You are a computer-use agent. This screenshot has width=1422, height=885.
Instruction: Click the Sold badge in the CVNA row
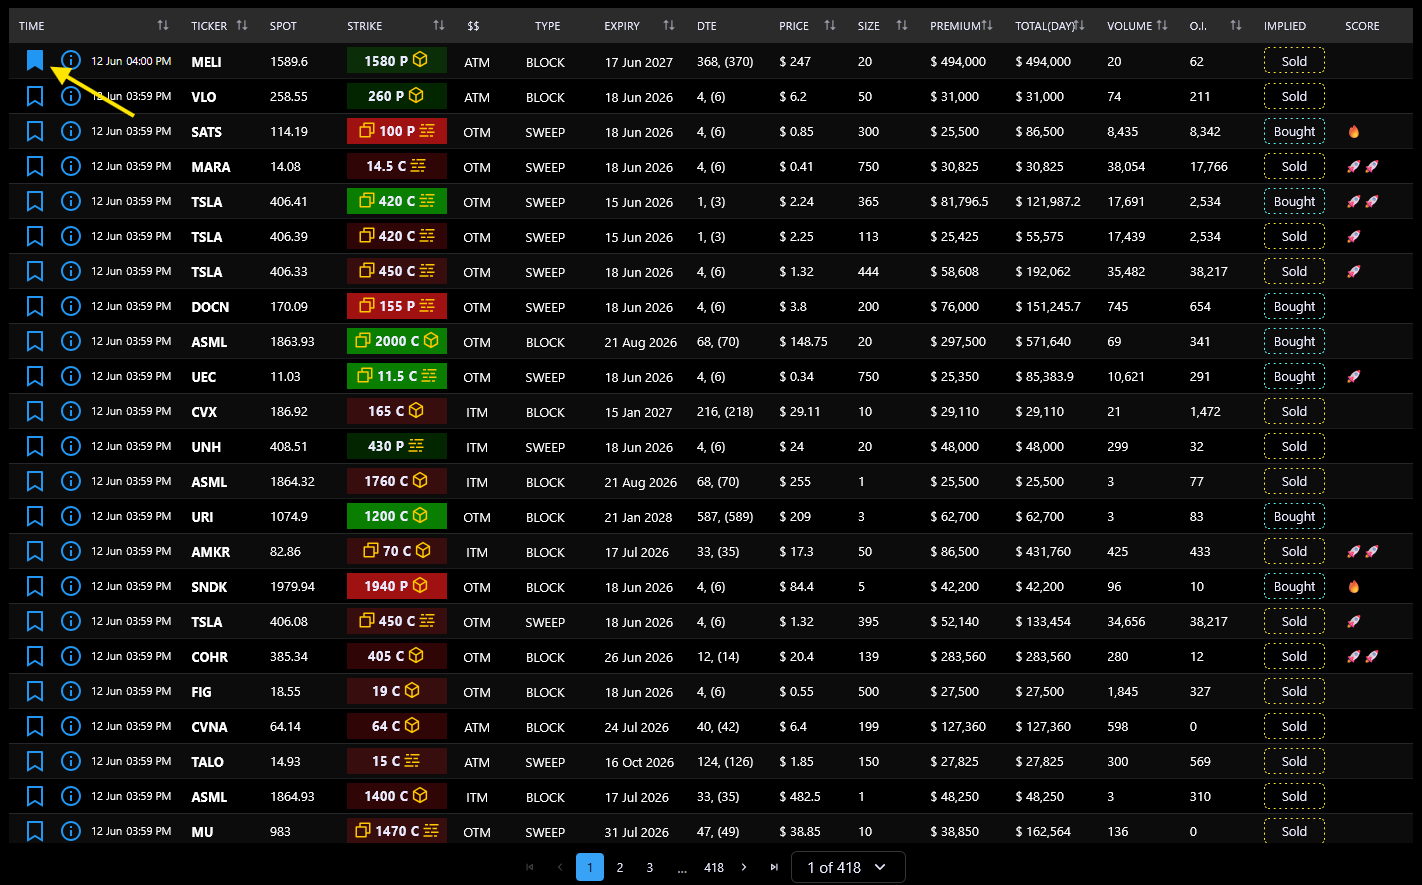pyautogui.click(x=1294, y=726)
